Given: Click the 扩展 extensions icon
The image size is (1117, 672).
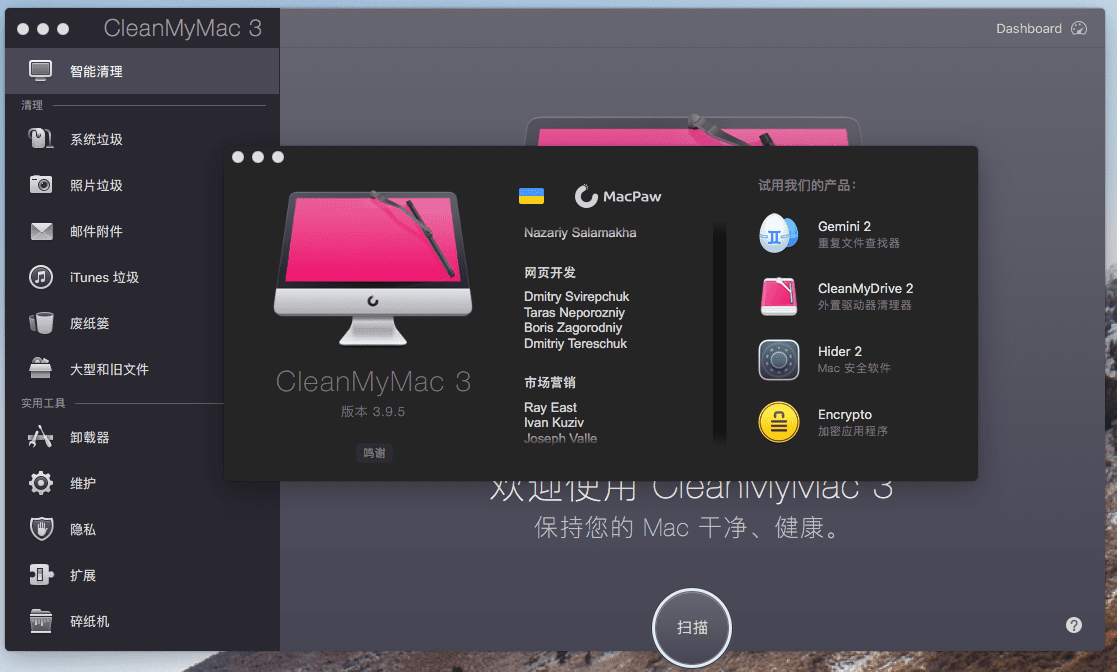Looking at the screenshot, I should coord(41,574).
